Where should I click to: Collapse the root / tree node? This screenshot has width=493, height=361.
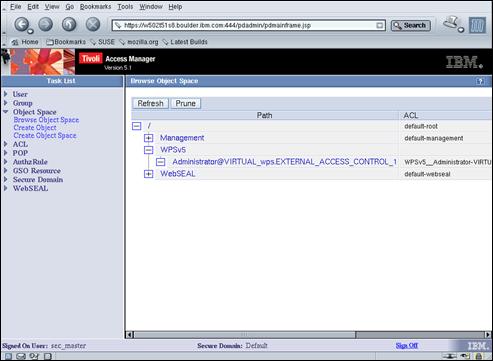[137, 126]
